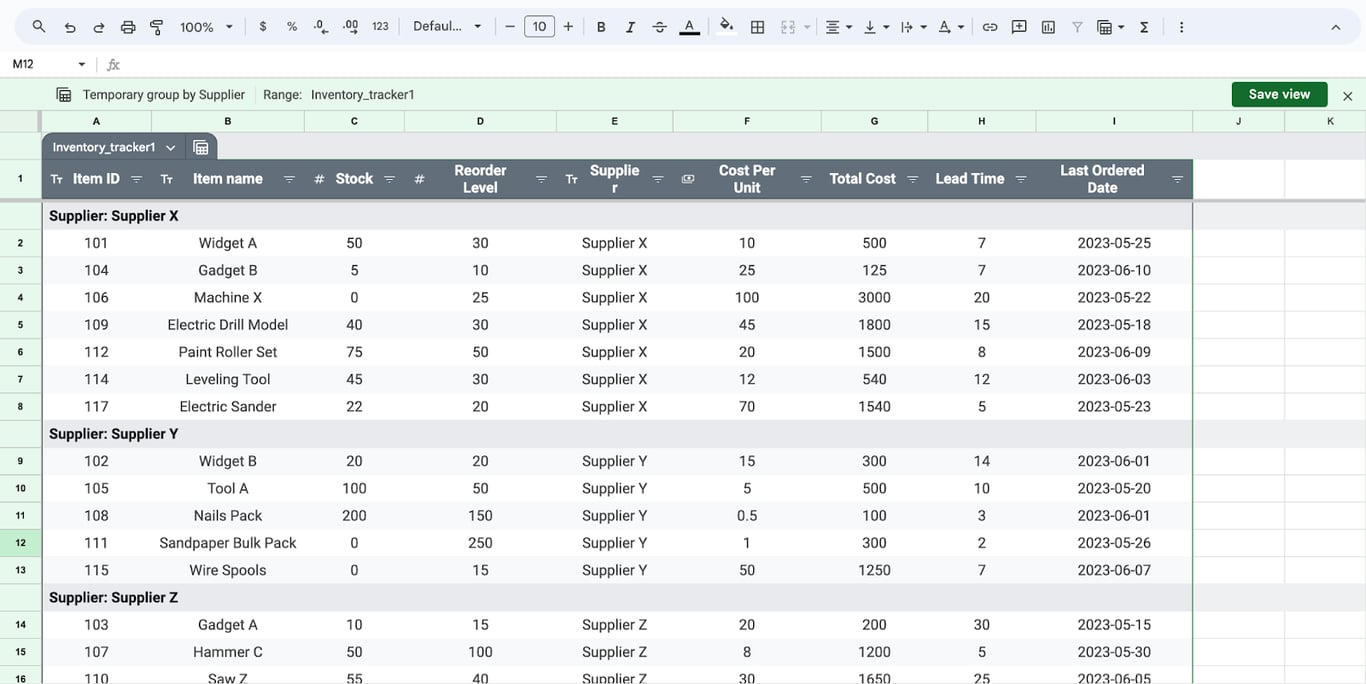Screen dimensions: 1366x684
Task: Decrease font size with minus button
Action: 510,27
